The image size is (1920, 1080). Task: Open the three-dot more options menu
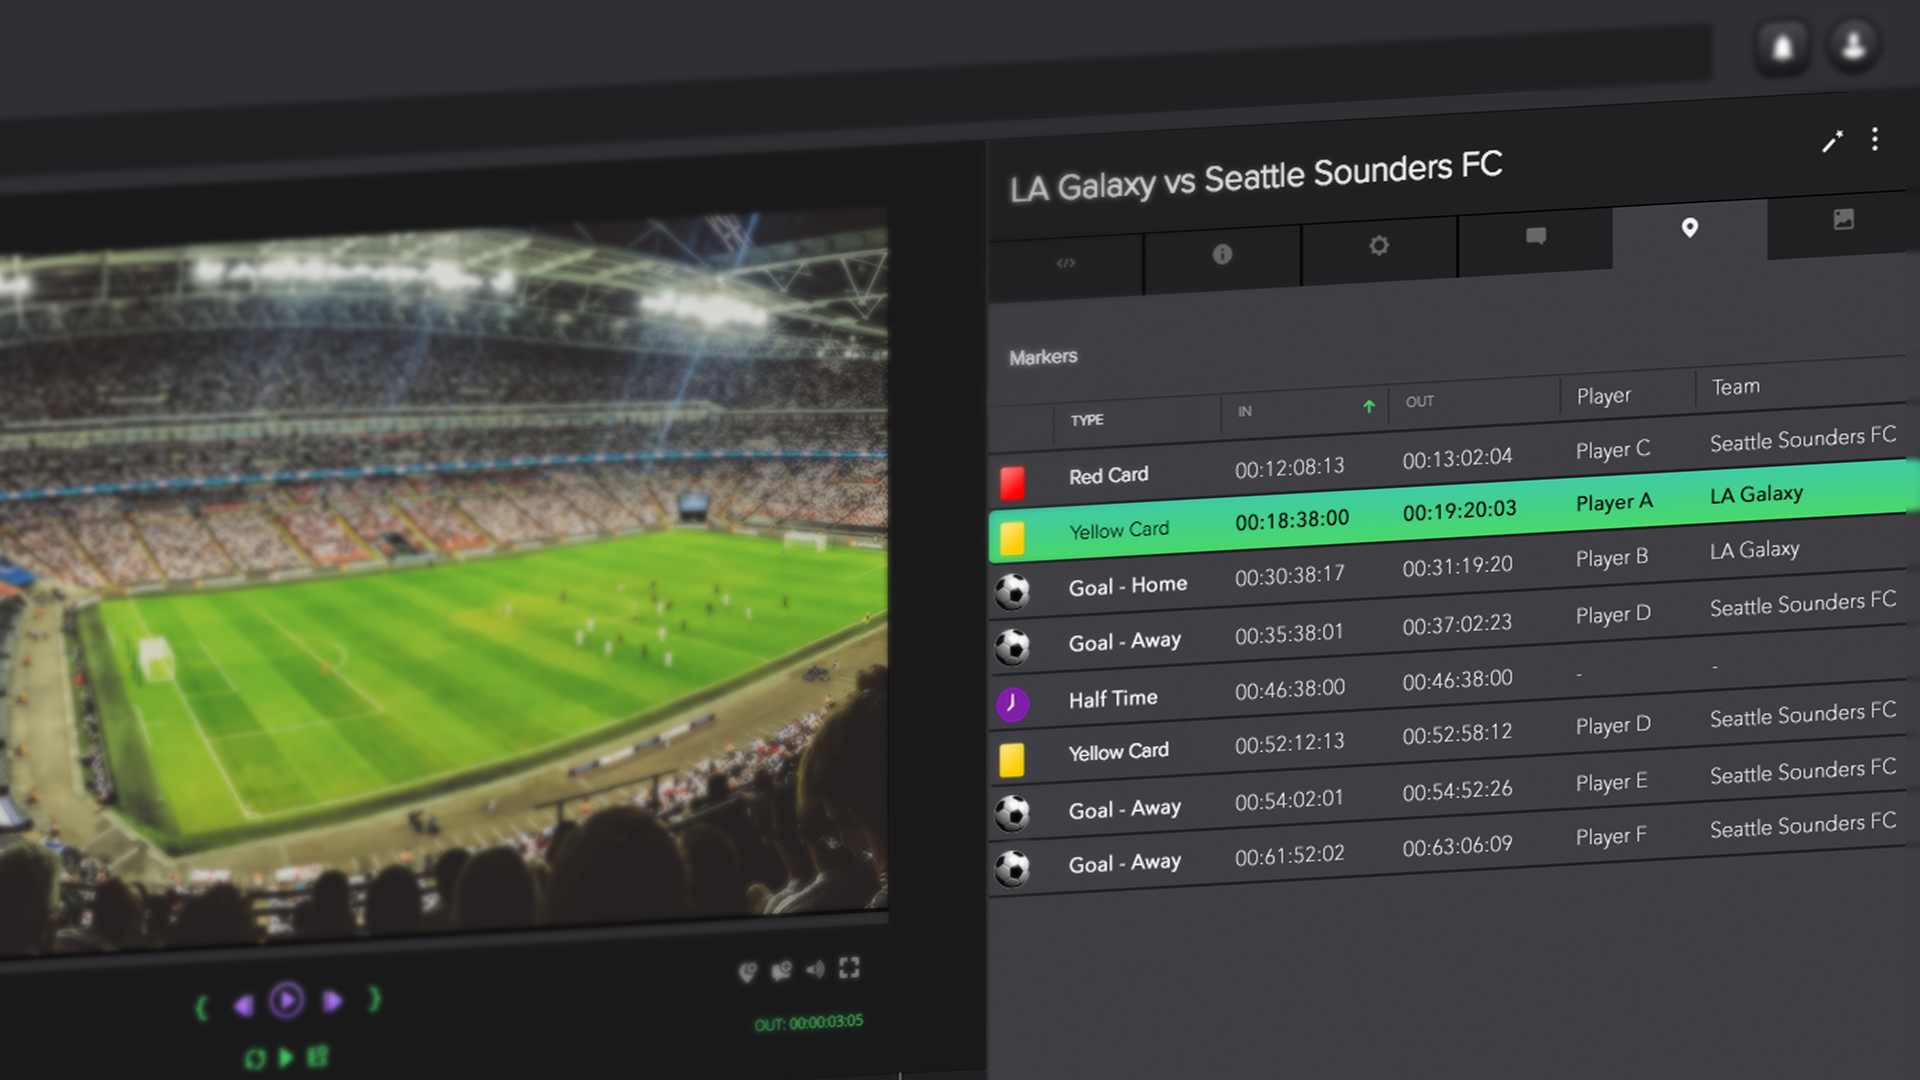pos(1875,139)
